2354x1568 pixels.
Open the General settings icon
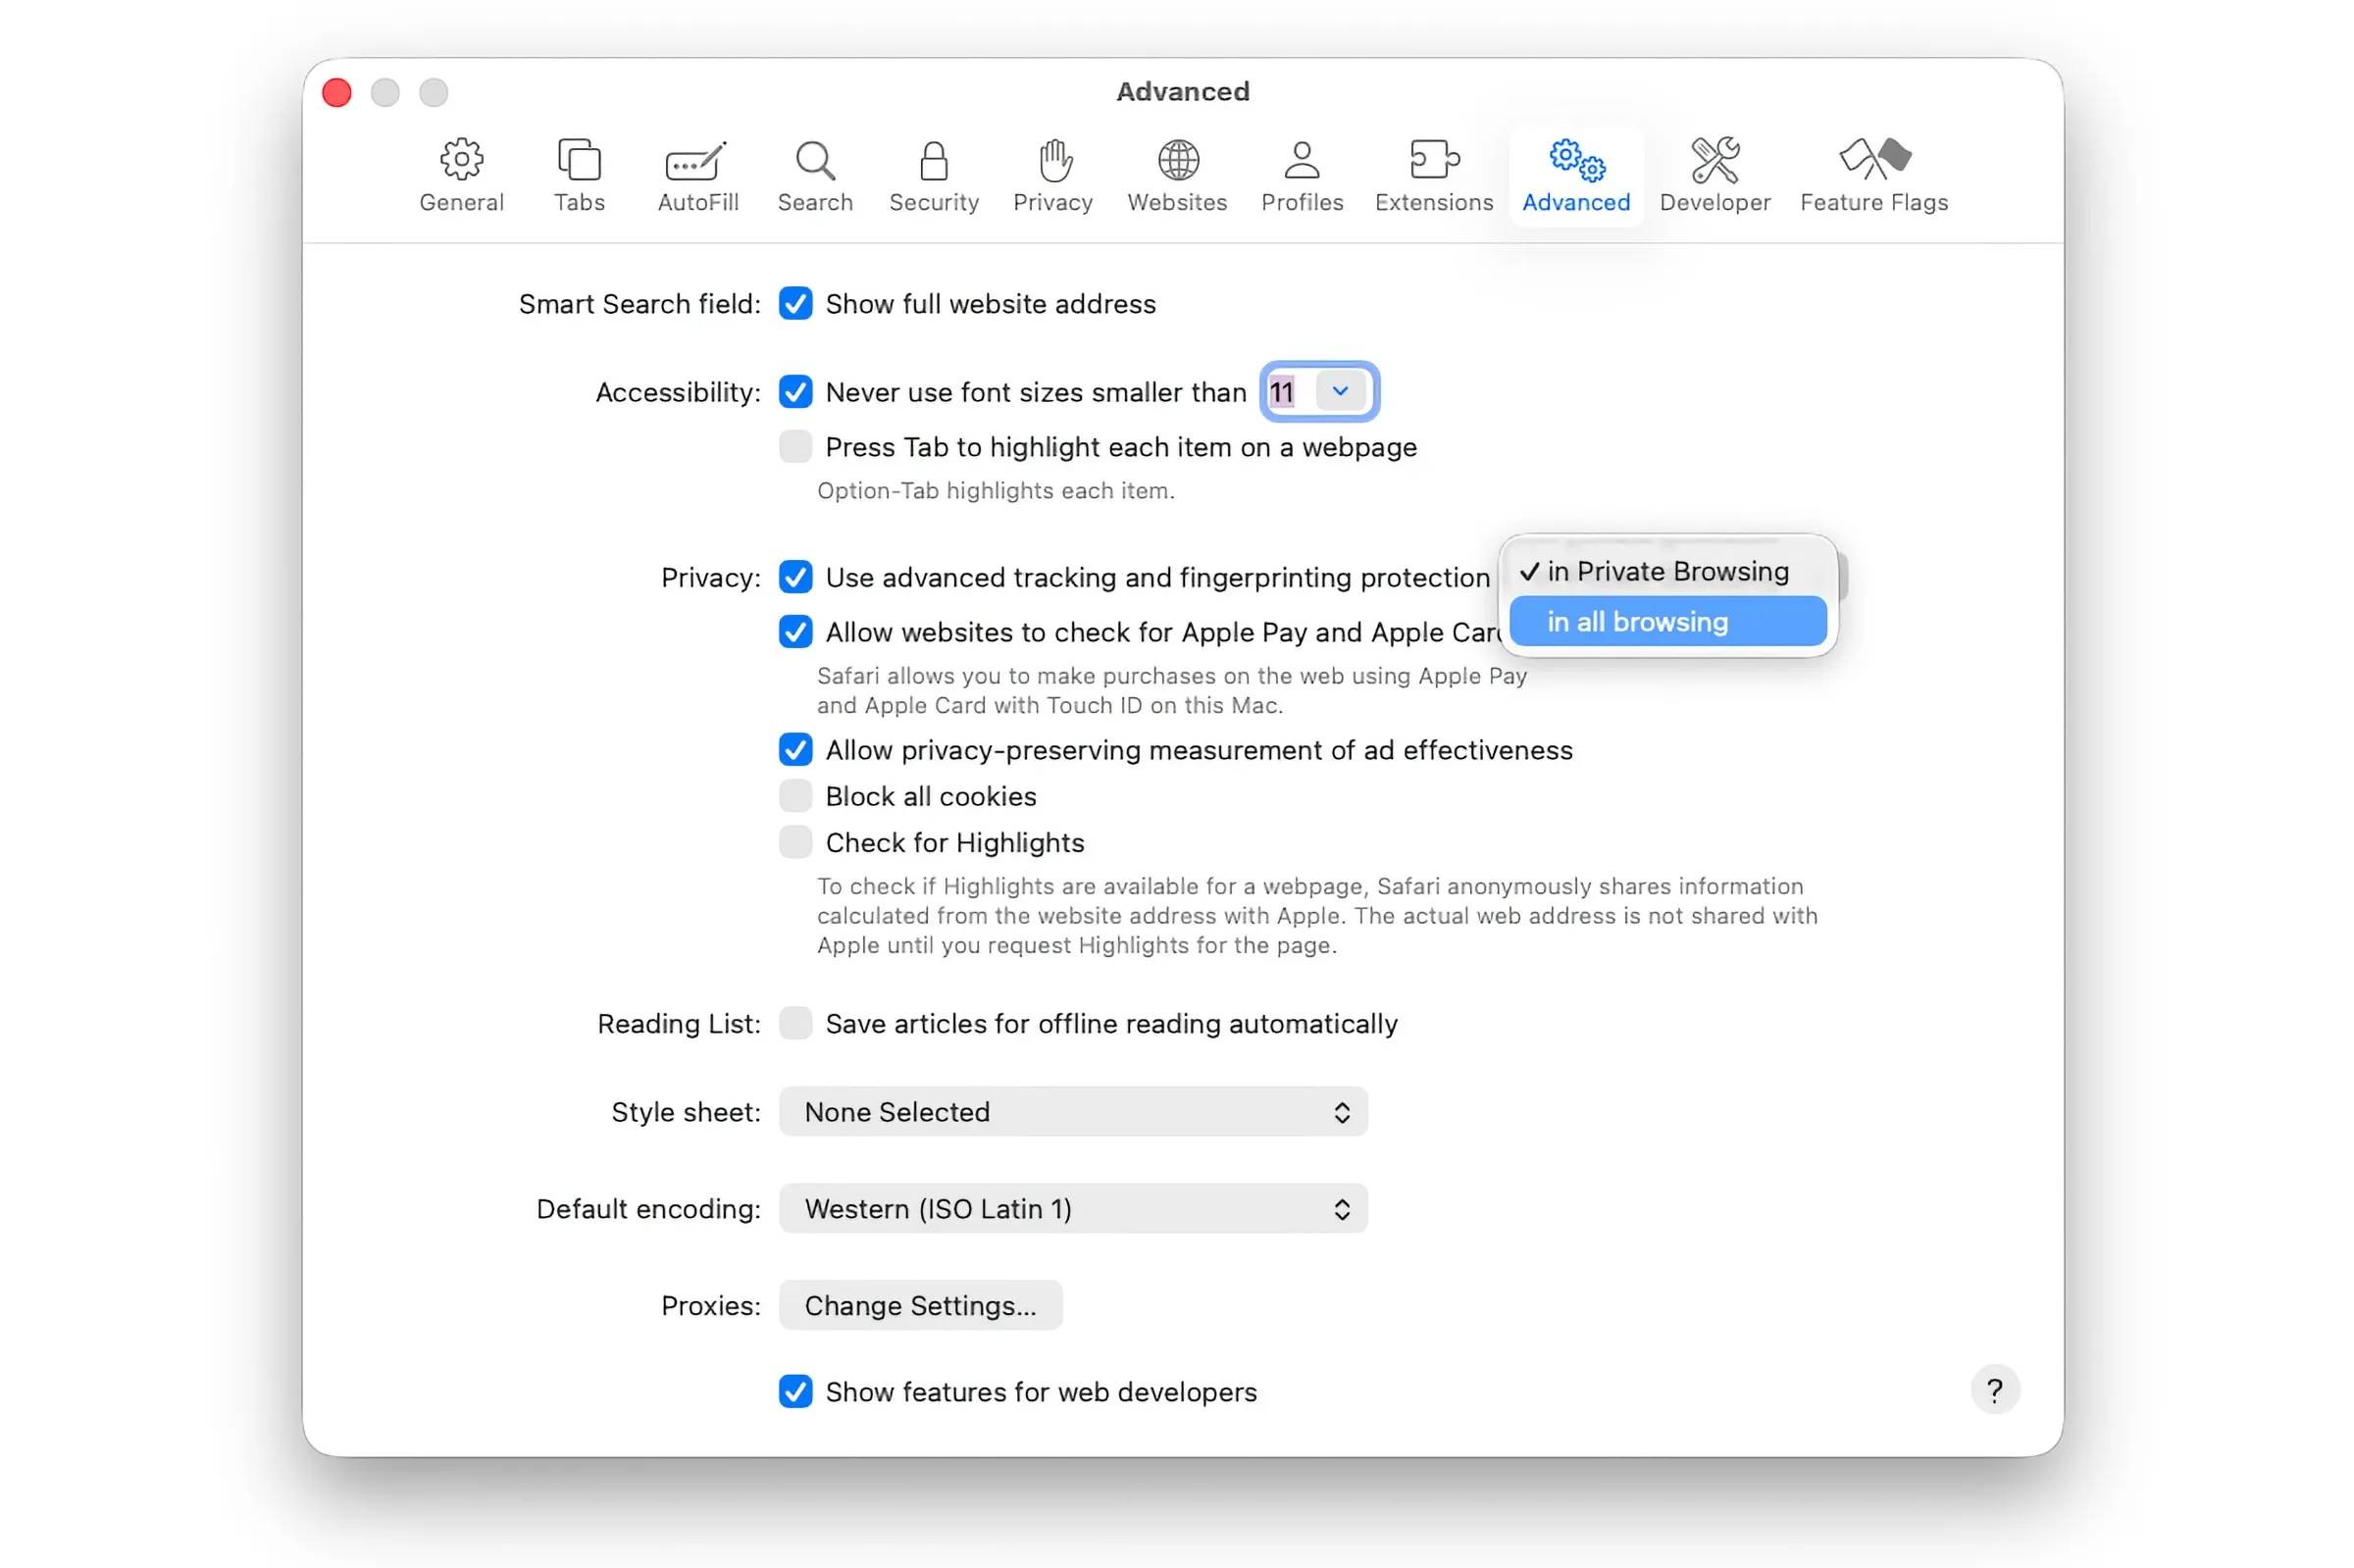[461, 175]
